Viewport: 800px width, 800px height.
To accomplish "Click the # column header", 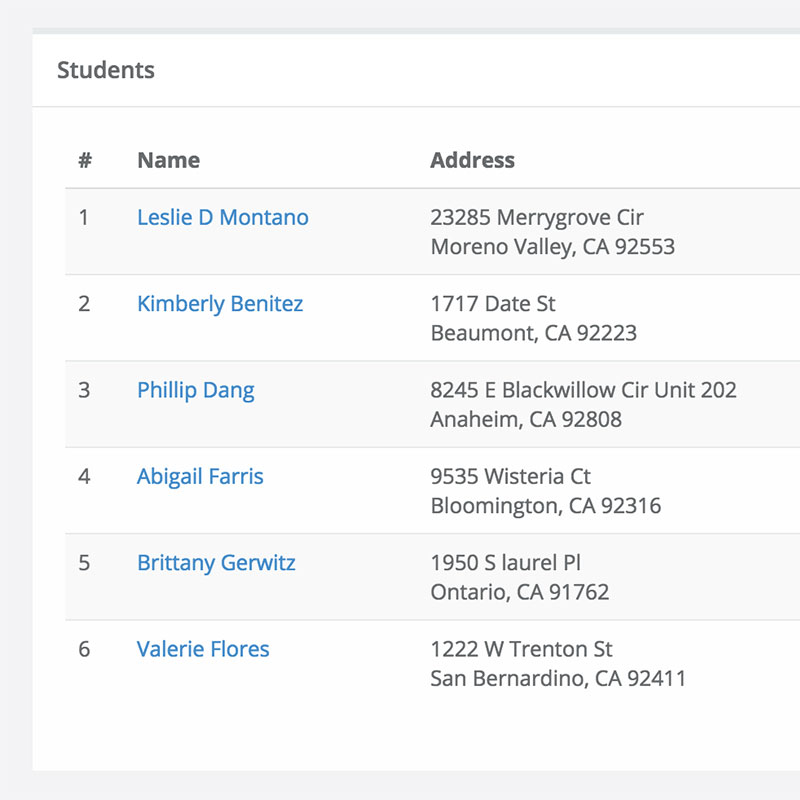I will (x=85, y=160).
